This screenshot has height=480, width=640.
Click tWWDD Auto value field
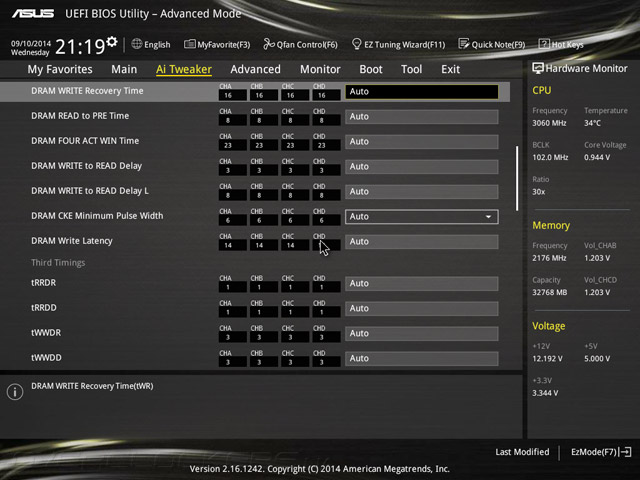(x=422, y=358)
